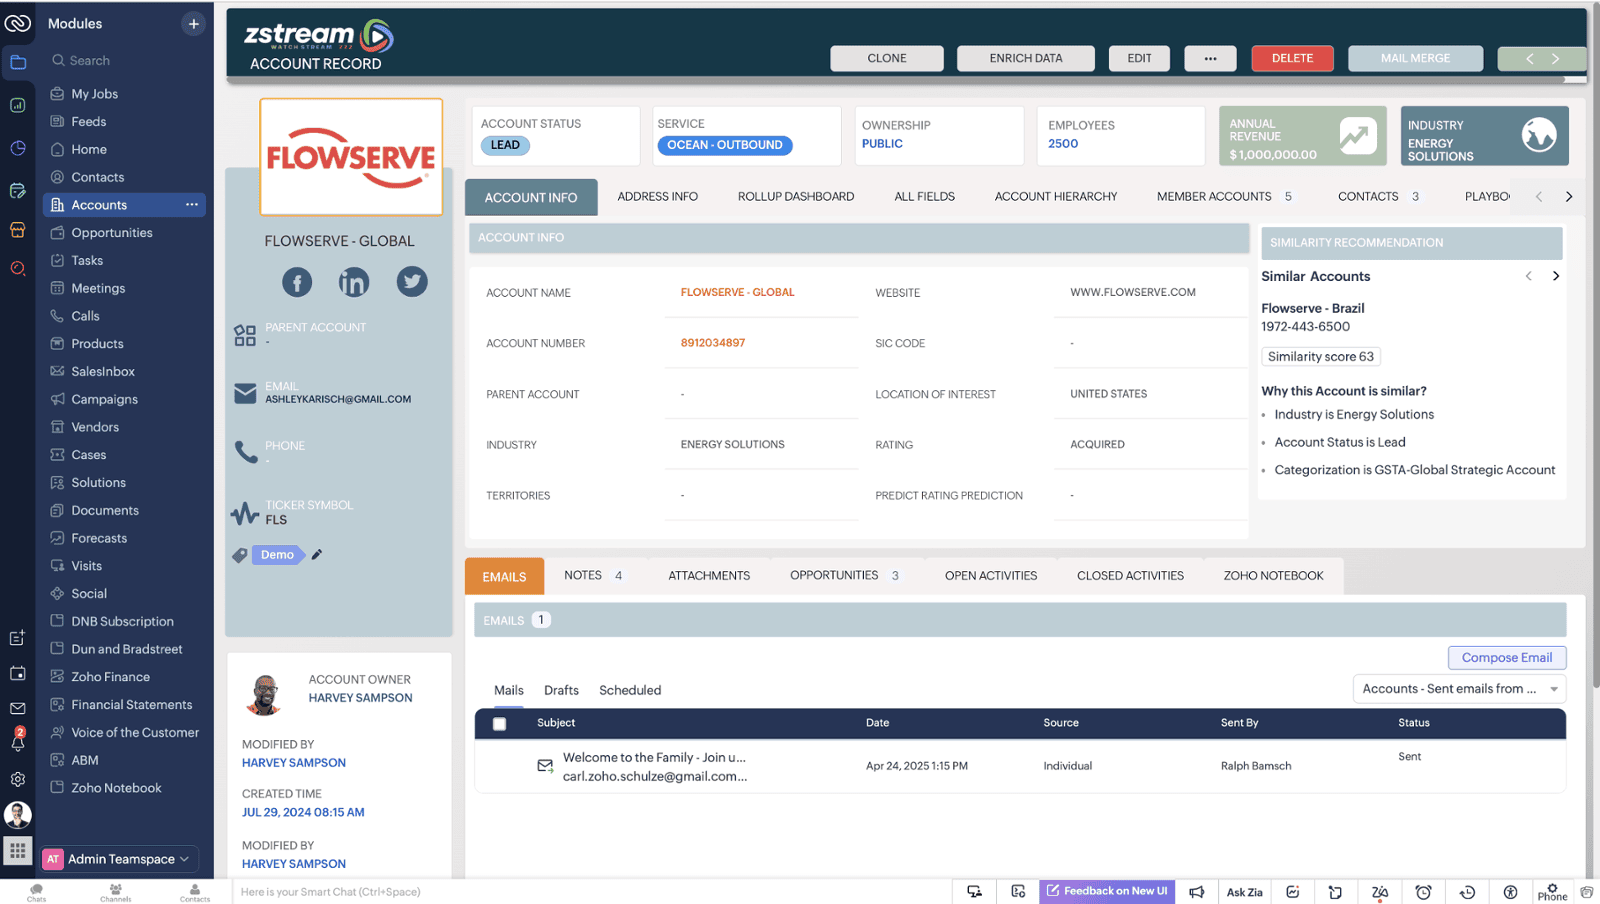This screenshot has height=904, width=1600.
Task: Open the Contacts icon in bottom bar
Action: click(x=195, y=891)
